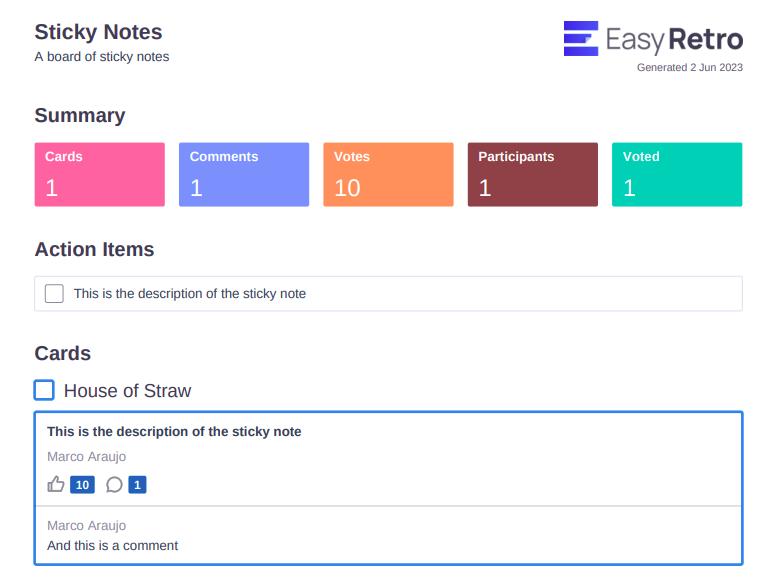Click the card author name Marco Araujo
Screen dimensions: 777x578
click(87, 457)
